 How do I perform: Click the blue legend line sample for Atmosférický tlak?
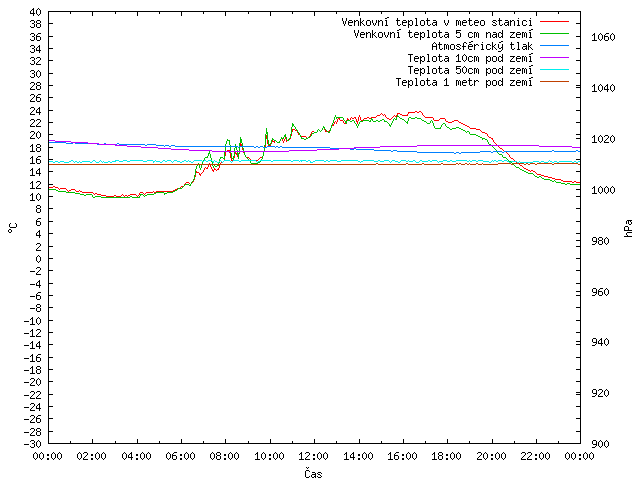[554, 46]
